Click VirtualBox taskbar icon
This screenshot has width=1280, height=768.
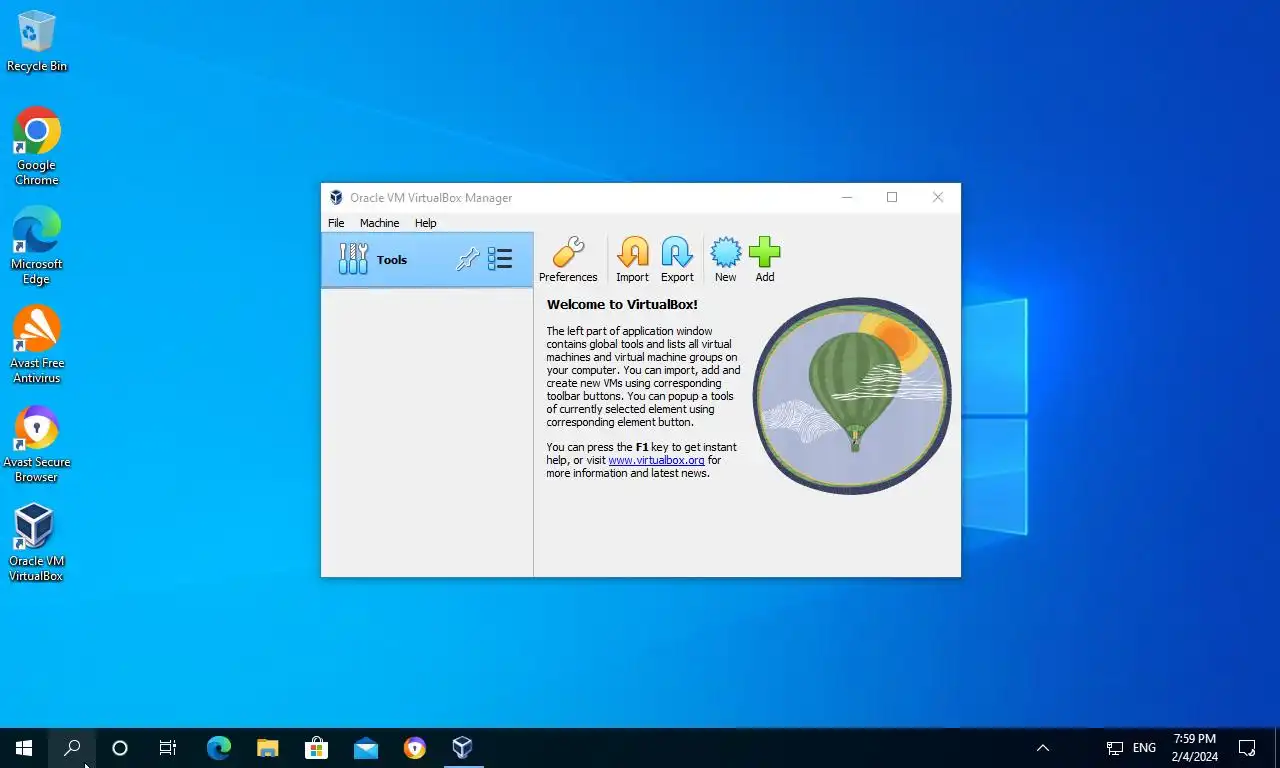click(462, 748)
